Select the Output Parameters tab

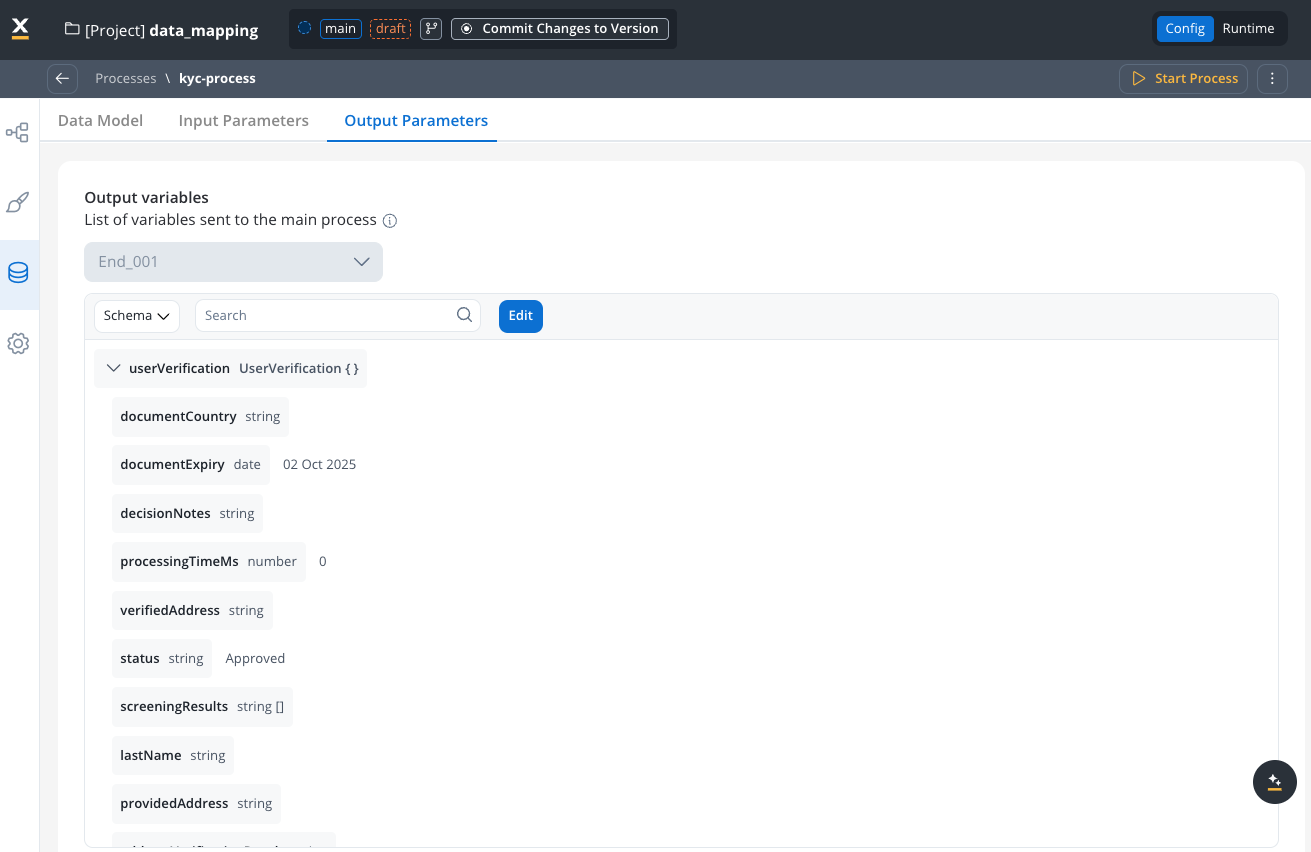click(x=416, y=120)
